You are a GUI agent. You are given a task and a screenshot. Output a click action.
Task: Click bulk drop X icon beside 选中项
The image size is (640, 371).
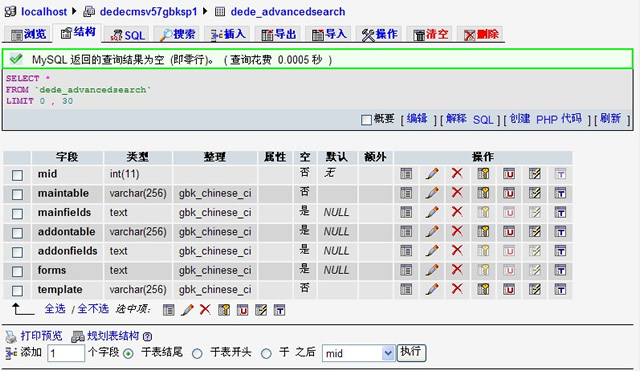click(205, 310)
